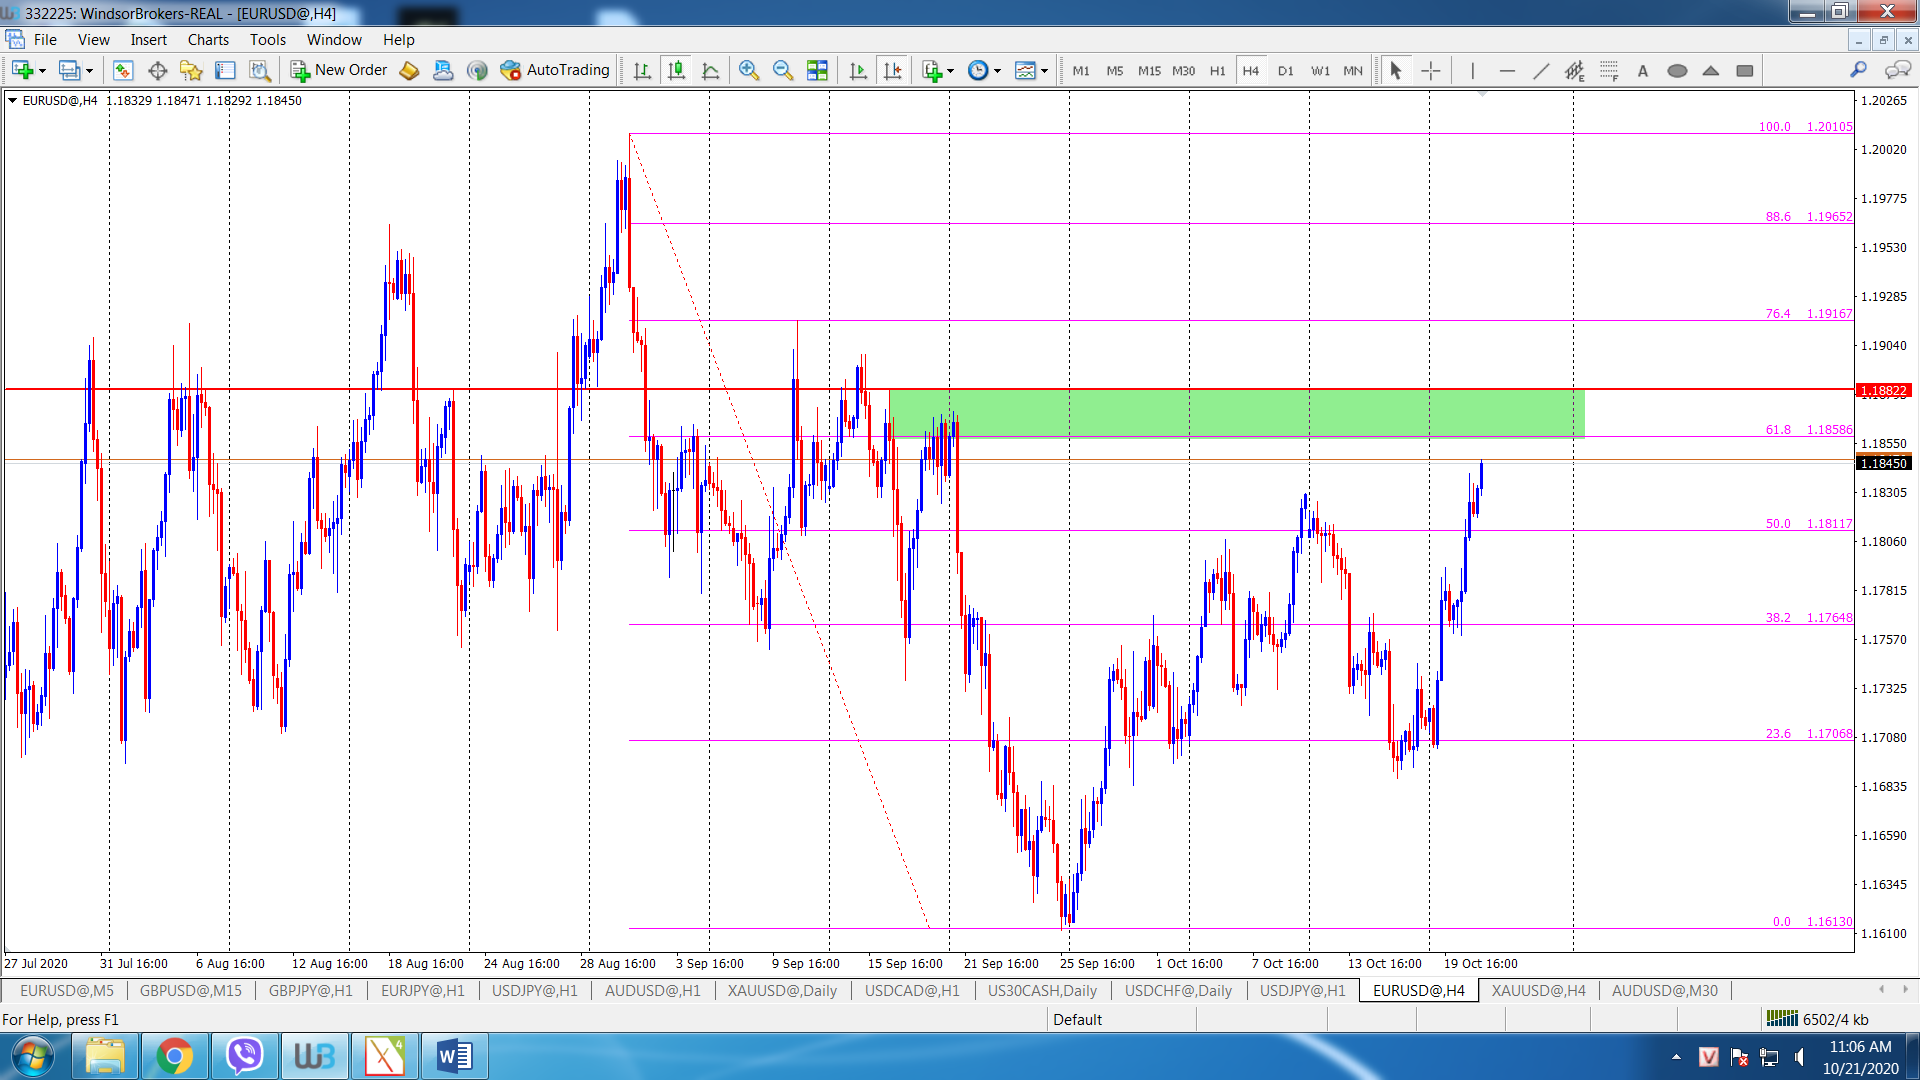Open the Insert menu
This screenshot has width=1920, height=1080.
(149, 40)
